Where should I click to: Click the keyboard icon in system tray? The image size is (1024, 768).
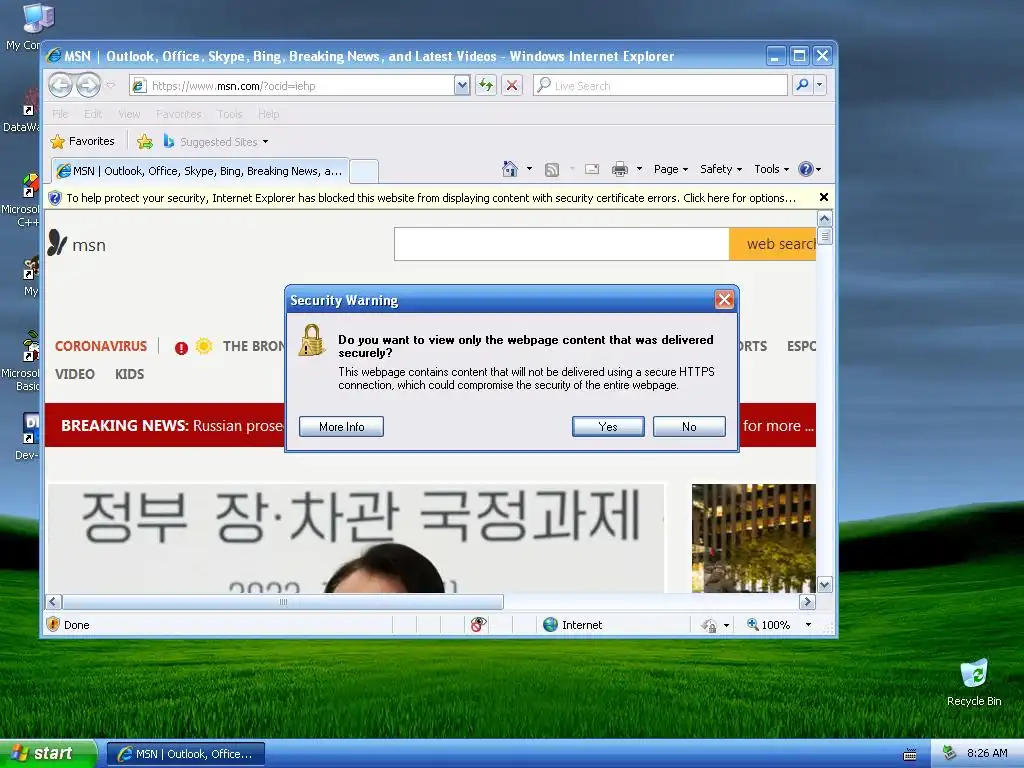click(x=910, y=754)
